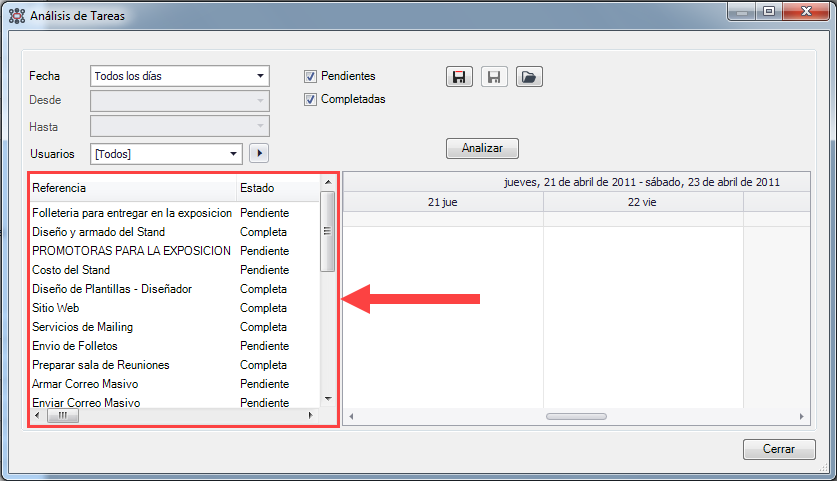
Task: Click the open folder icon
Action: [x=529, y=77]
